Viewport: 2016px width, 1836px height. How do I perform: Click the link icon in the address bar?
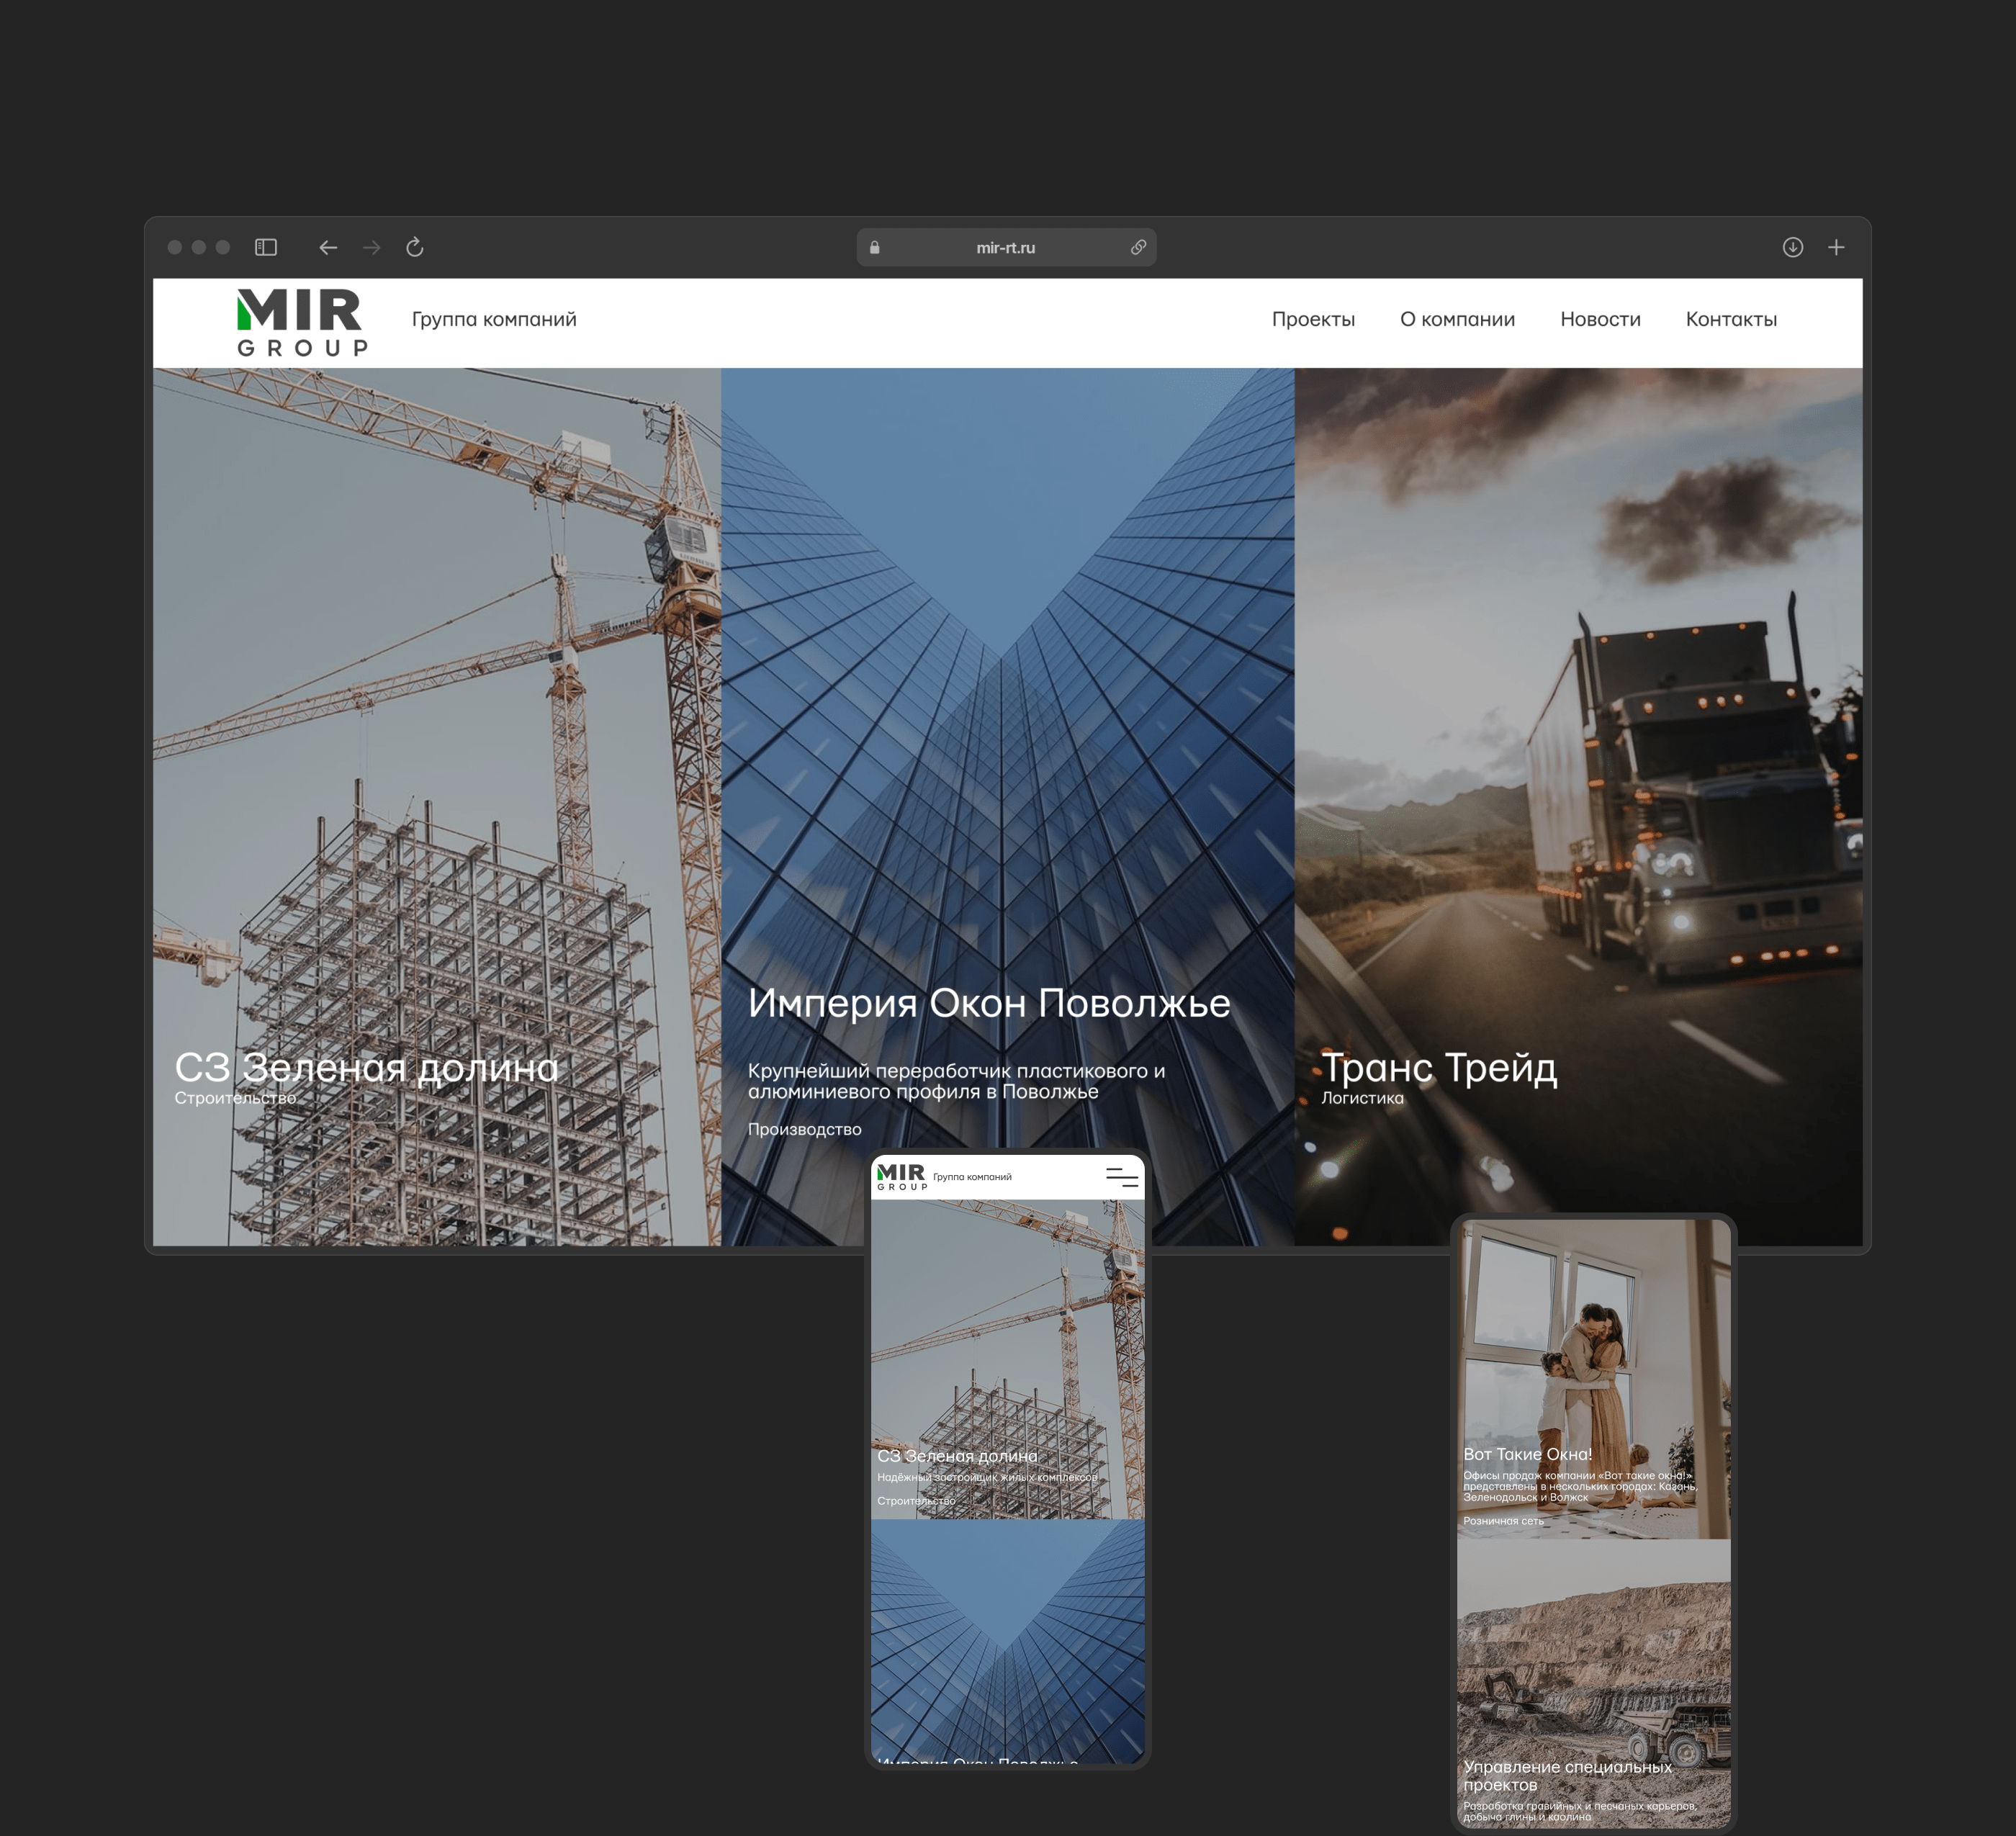(x=1138, y=247)
